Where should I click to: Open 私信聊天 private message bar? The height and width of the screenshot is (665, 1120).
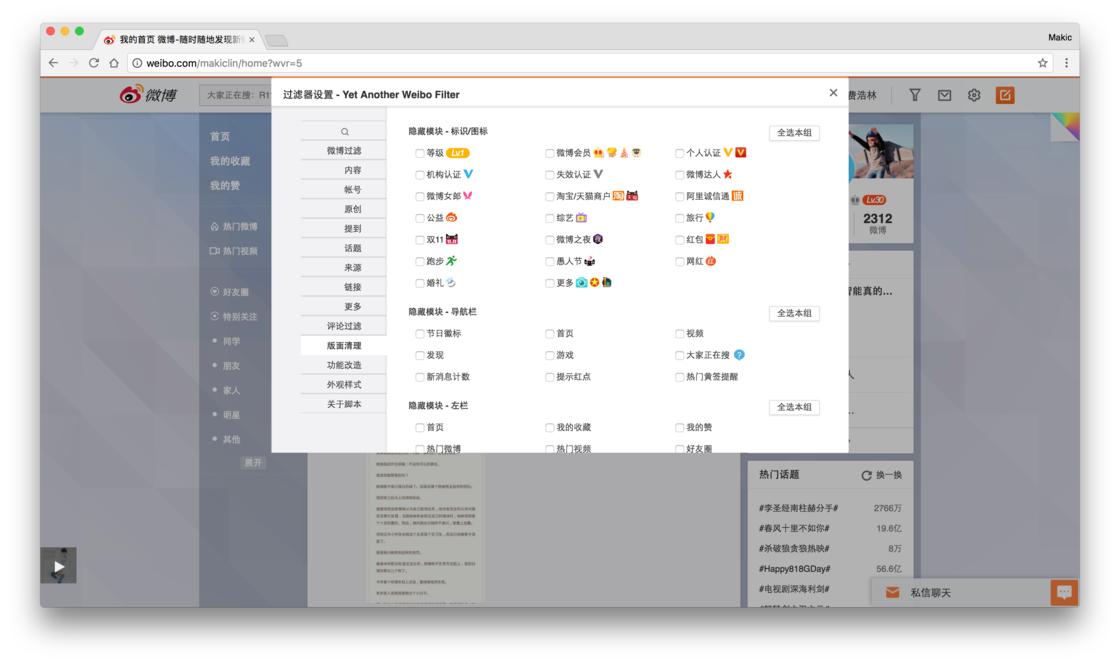[961, 593]
